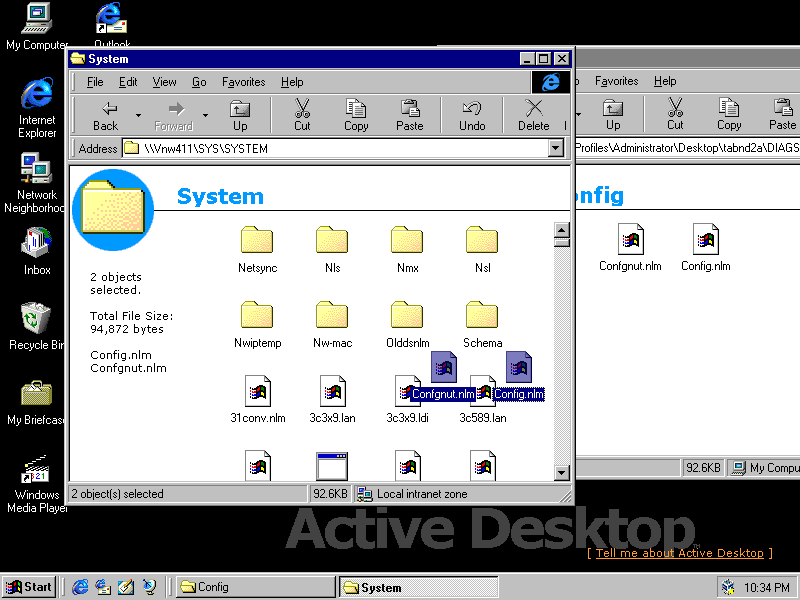This screenshot has width=800, height=600.
Task: Undo last action in System window
Action: point(472,116)
